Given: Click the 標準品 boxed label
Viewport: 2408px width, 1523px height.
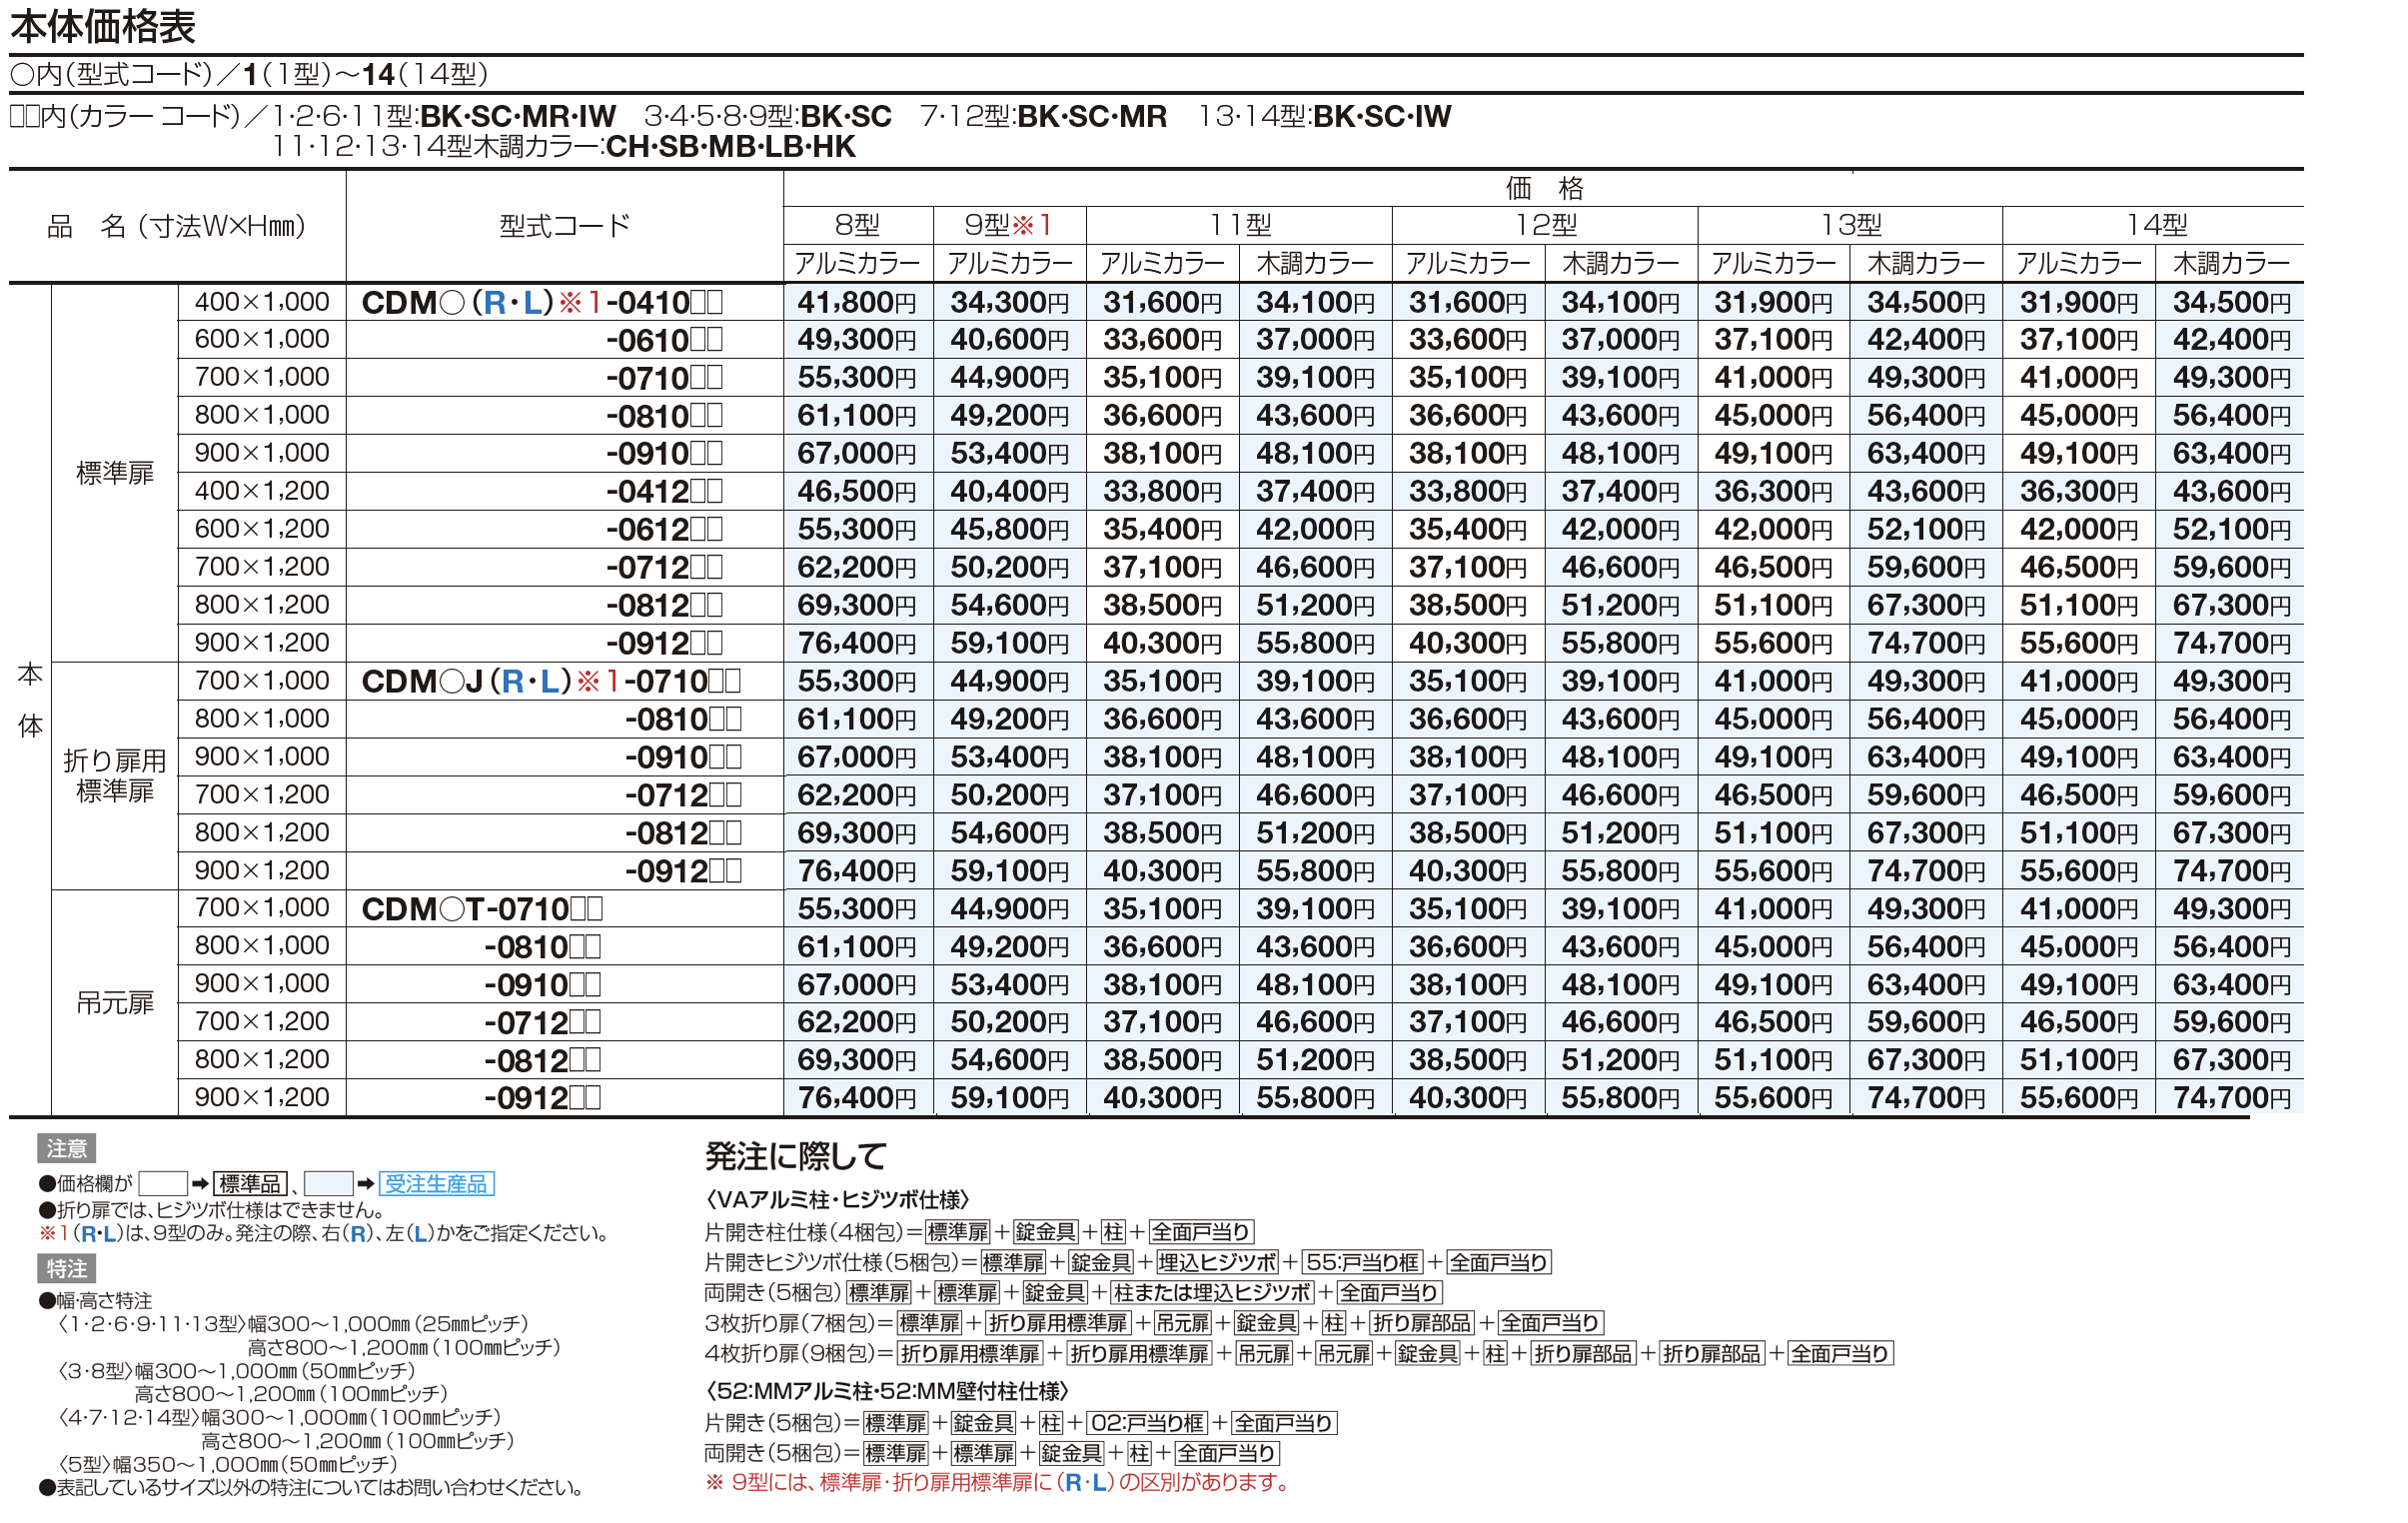Looking at the screenshot, I should (251, 1183).
